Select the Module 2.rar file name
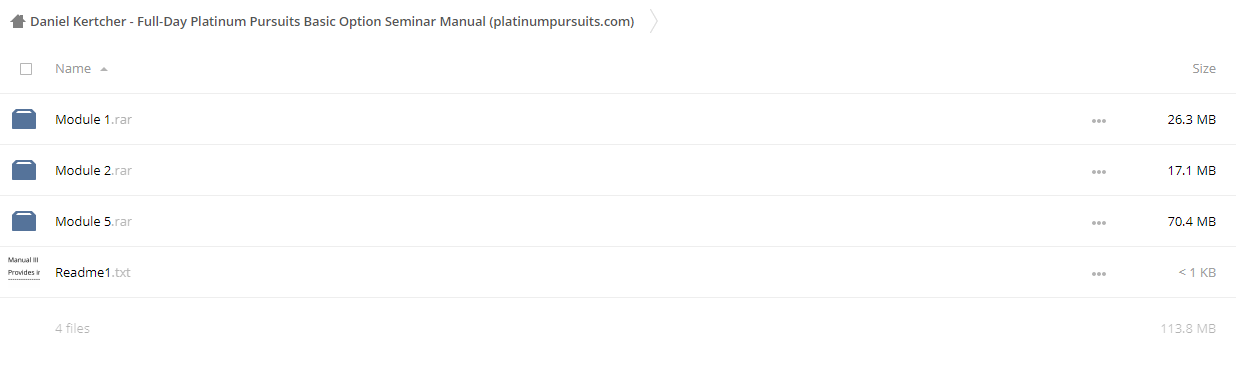The height and width of the screenshot is (369, 1236). [x=94, y=170]
